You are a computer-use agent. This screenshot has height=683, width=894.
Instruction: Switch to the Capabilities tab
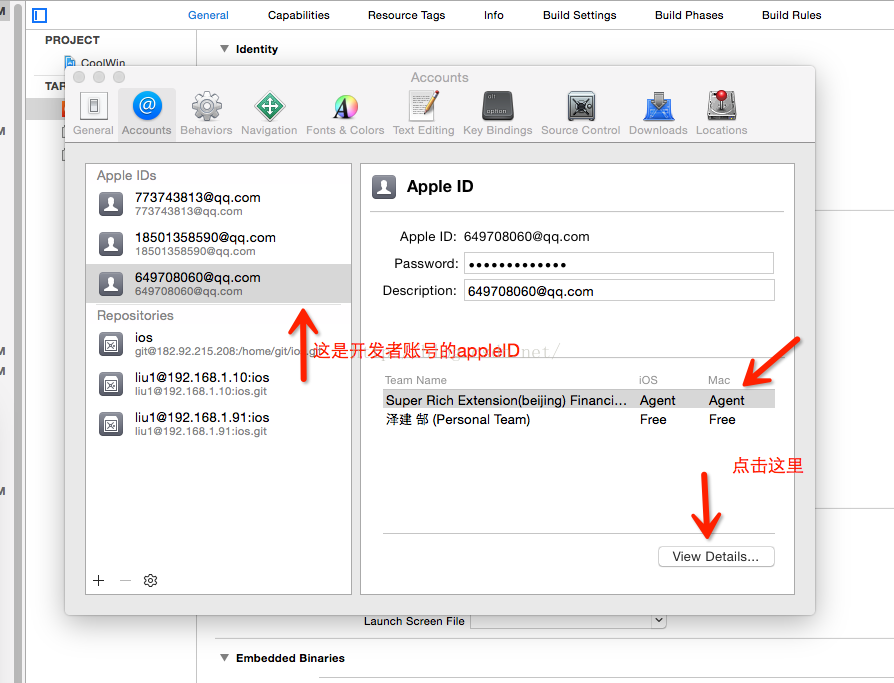(x=299, y=15)
